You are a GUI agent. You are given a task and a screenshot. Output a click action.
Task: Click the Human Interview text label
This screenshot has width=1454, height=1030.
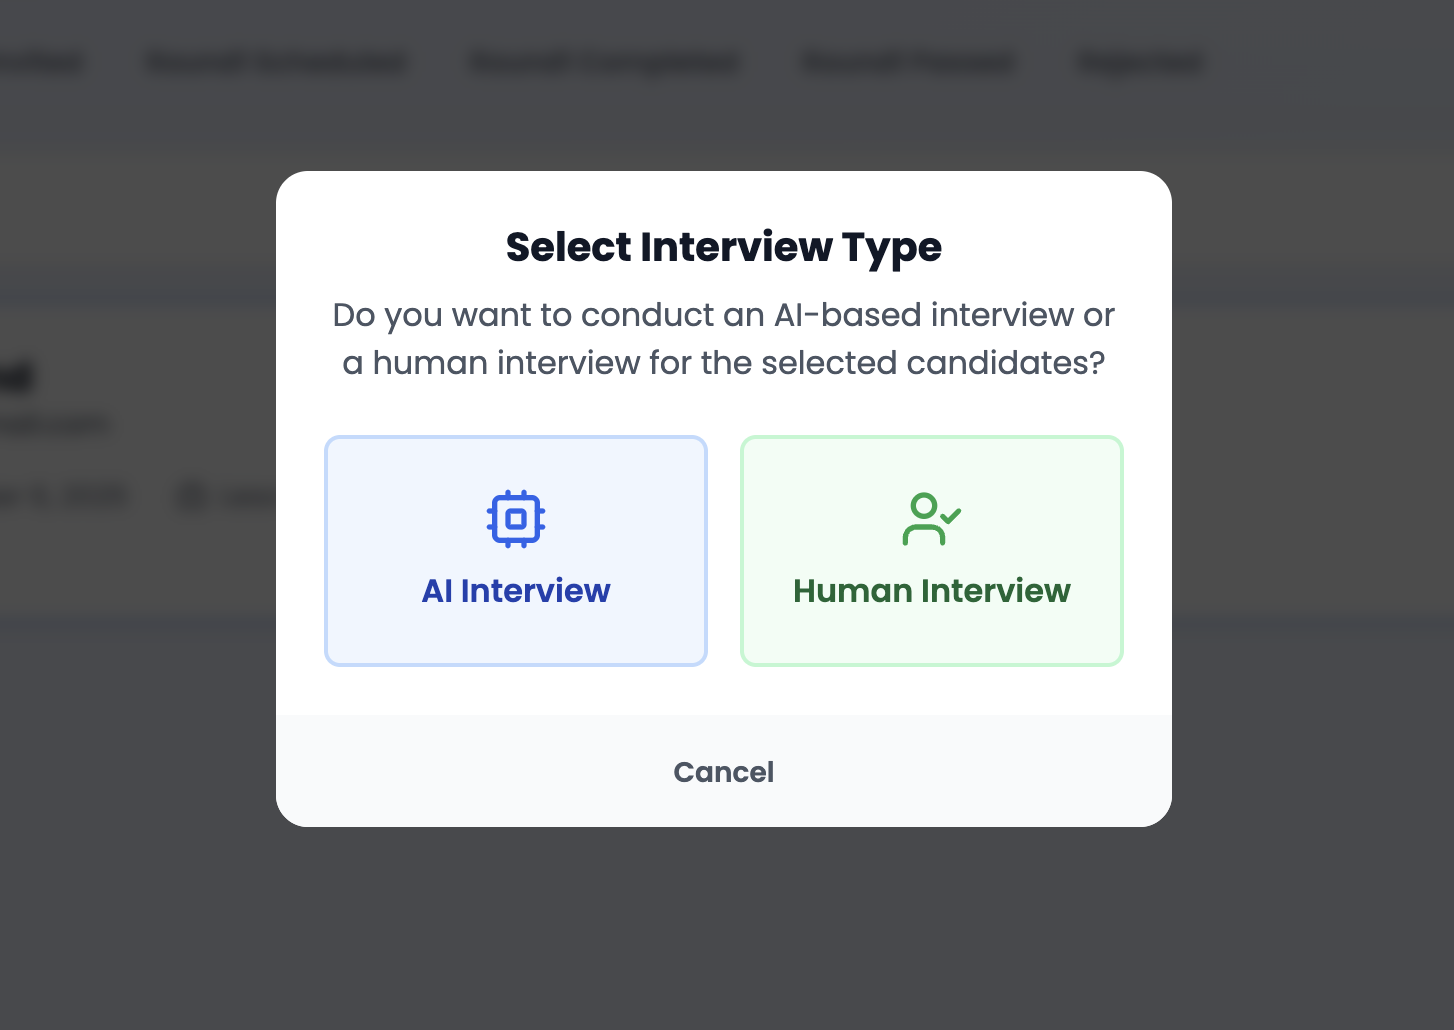pos(931,590)
